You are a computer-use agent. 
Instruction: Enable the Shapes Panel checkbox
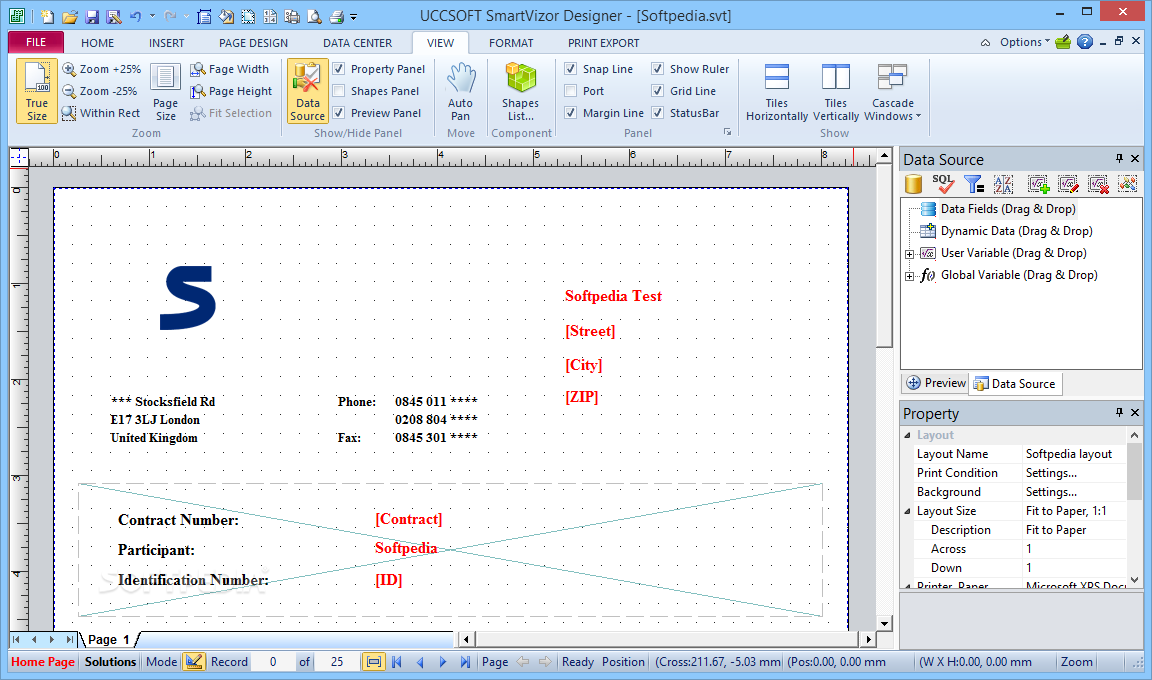[339, 91]
